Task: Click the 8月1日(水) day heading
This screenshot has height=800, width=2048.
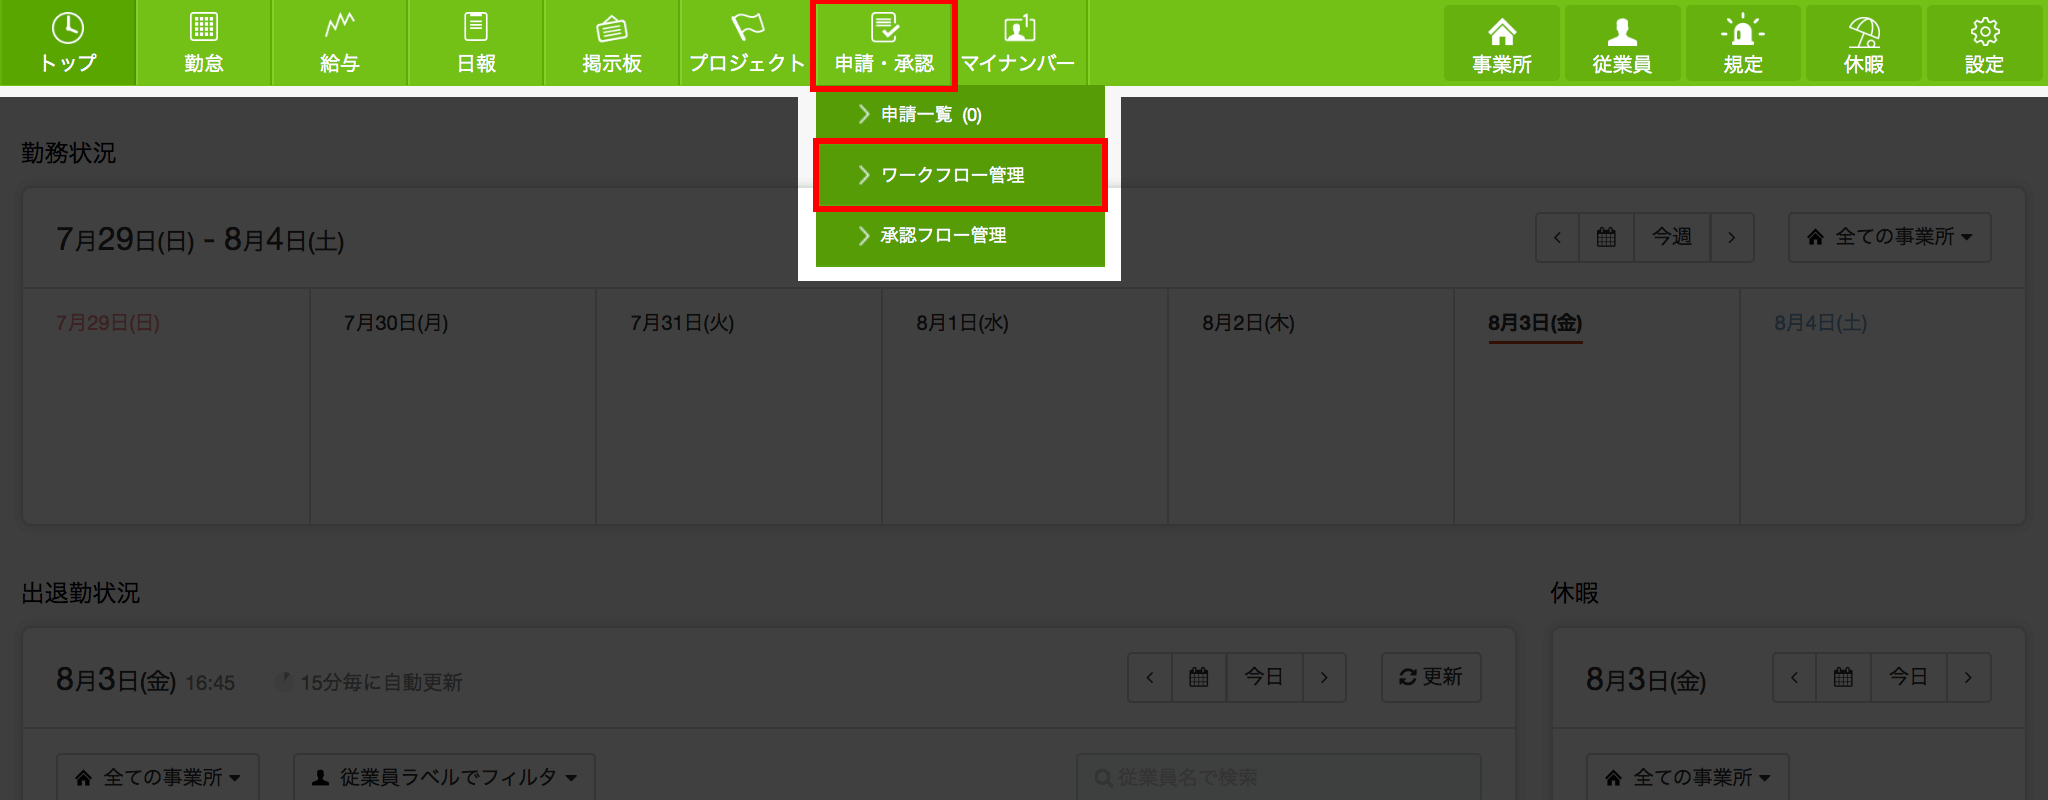Action: point(962,323)
